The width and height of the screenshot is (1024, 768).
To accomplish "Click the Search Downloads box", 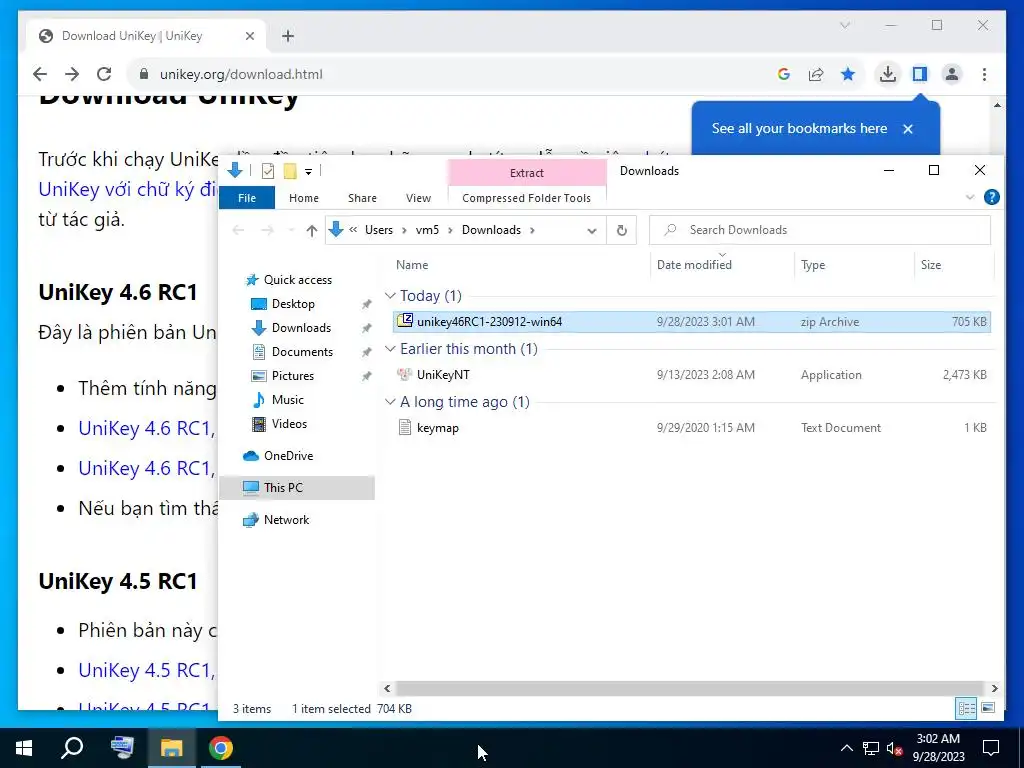I will 820,230.
